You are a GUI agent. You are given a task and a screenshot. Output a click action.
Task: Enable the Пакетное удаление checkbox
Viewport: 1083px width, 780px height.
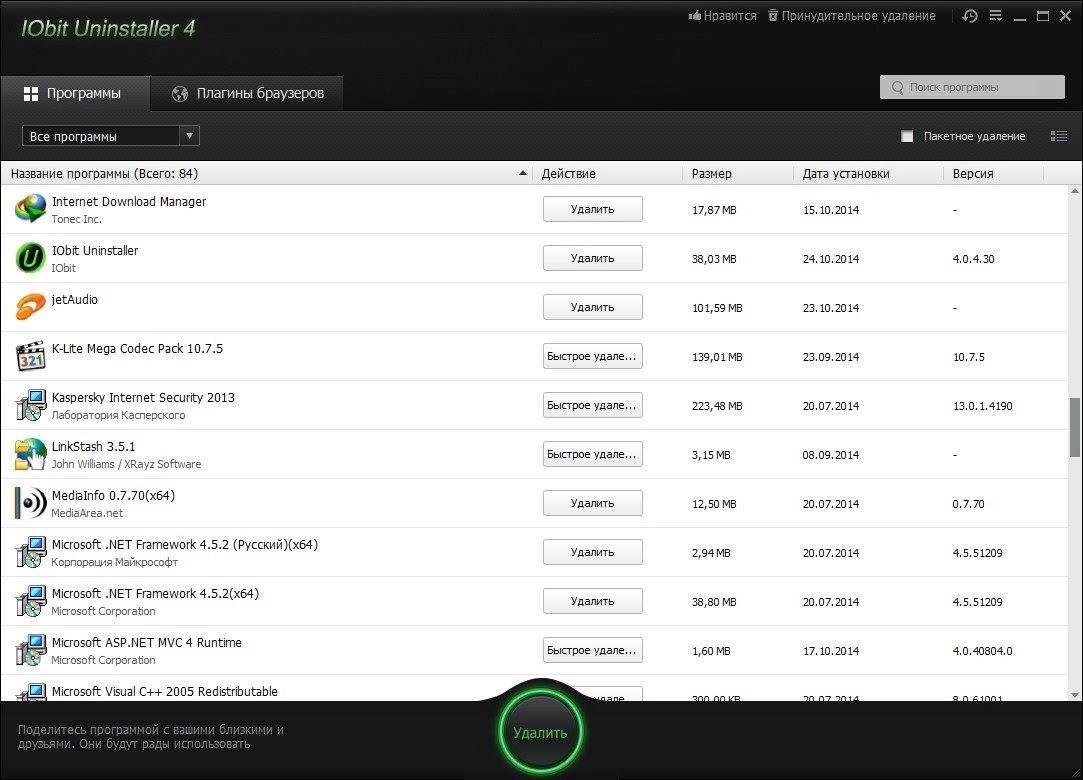coord(907,136)
